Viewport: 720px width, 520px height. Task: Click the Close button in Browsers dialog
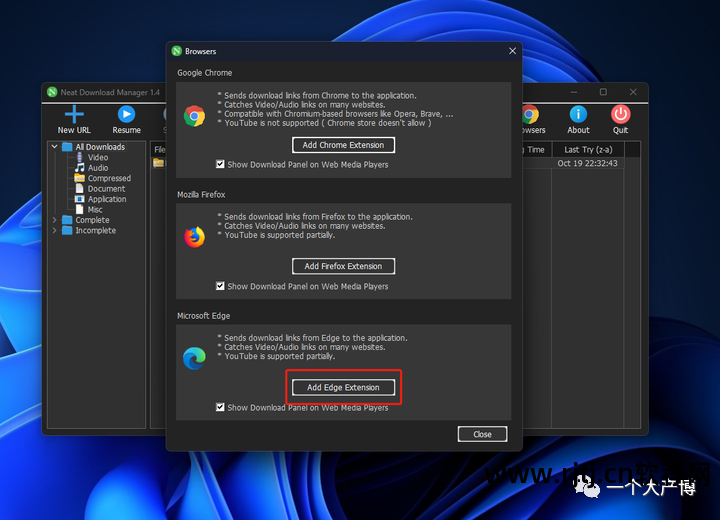483,435
